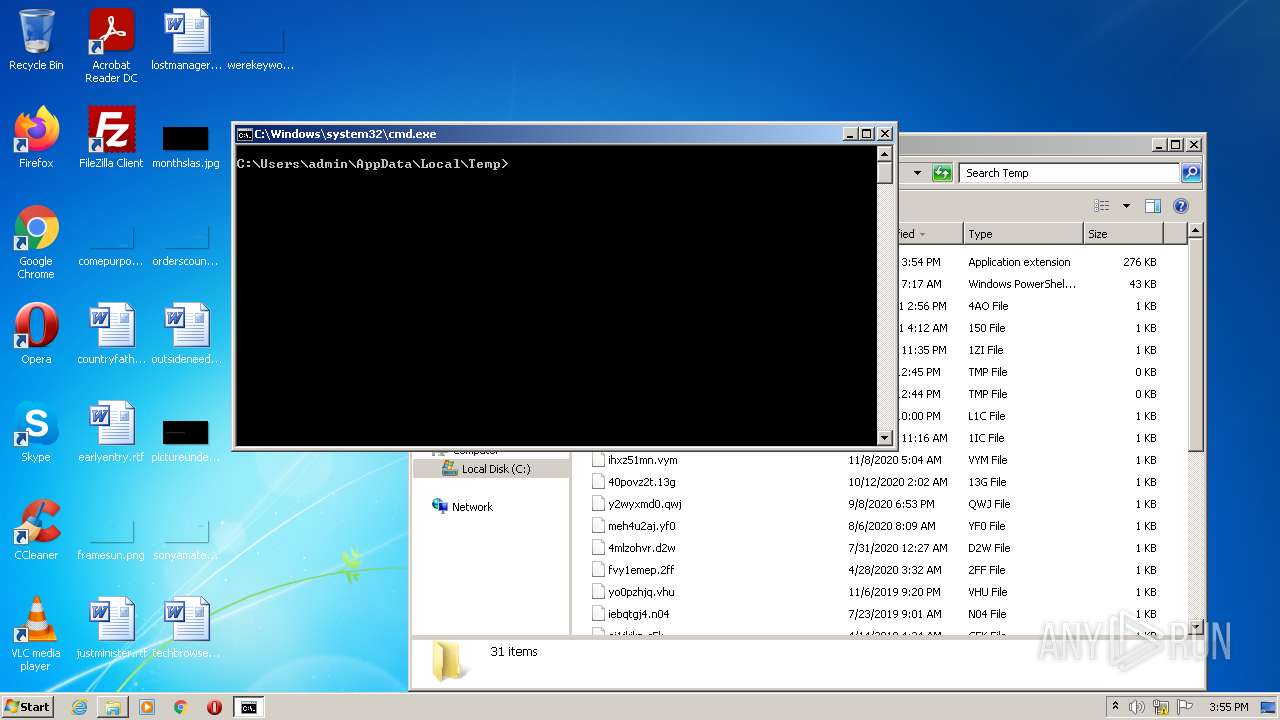Select outsideneed Word document on desktop

[186, 334]
